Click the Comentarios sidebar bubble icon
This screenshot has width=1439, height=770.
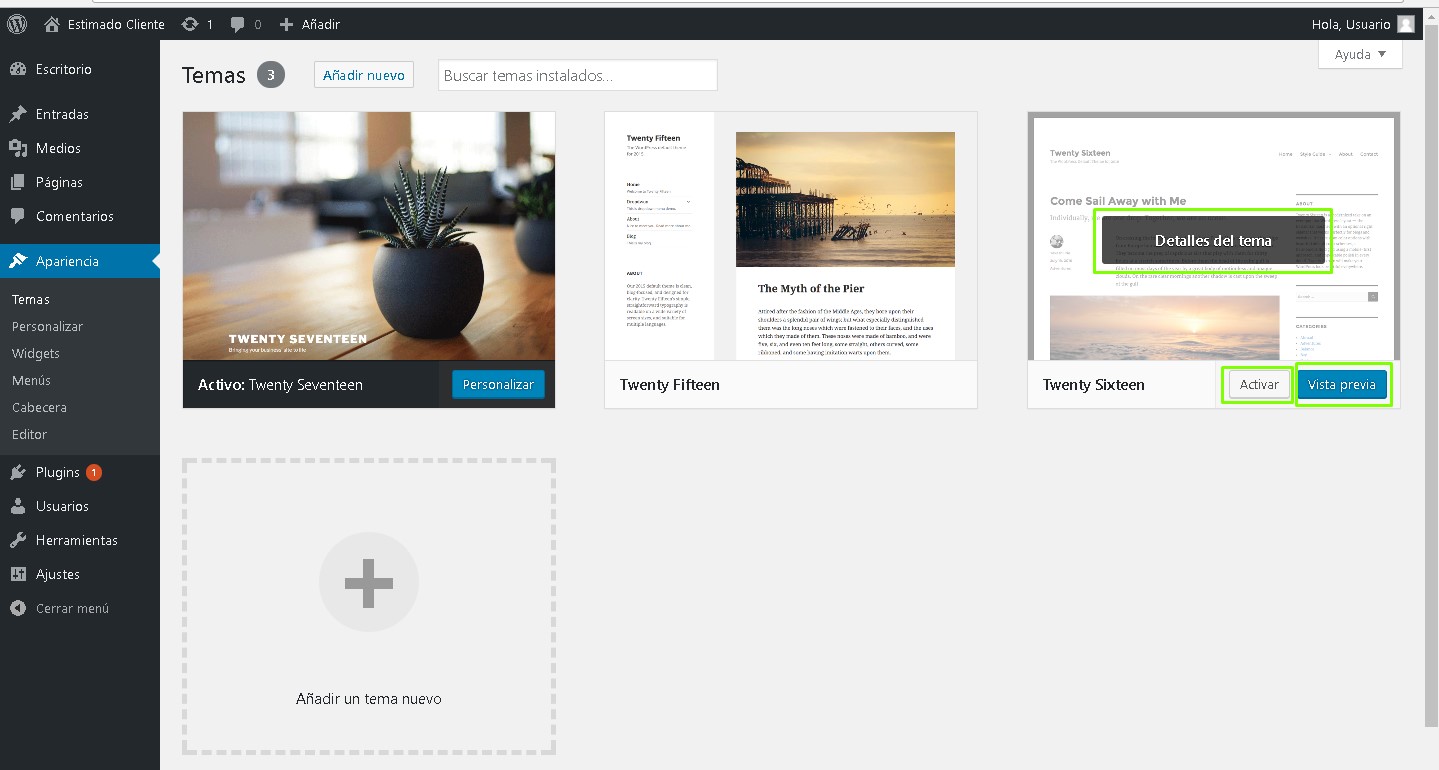(18, 216)
